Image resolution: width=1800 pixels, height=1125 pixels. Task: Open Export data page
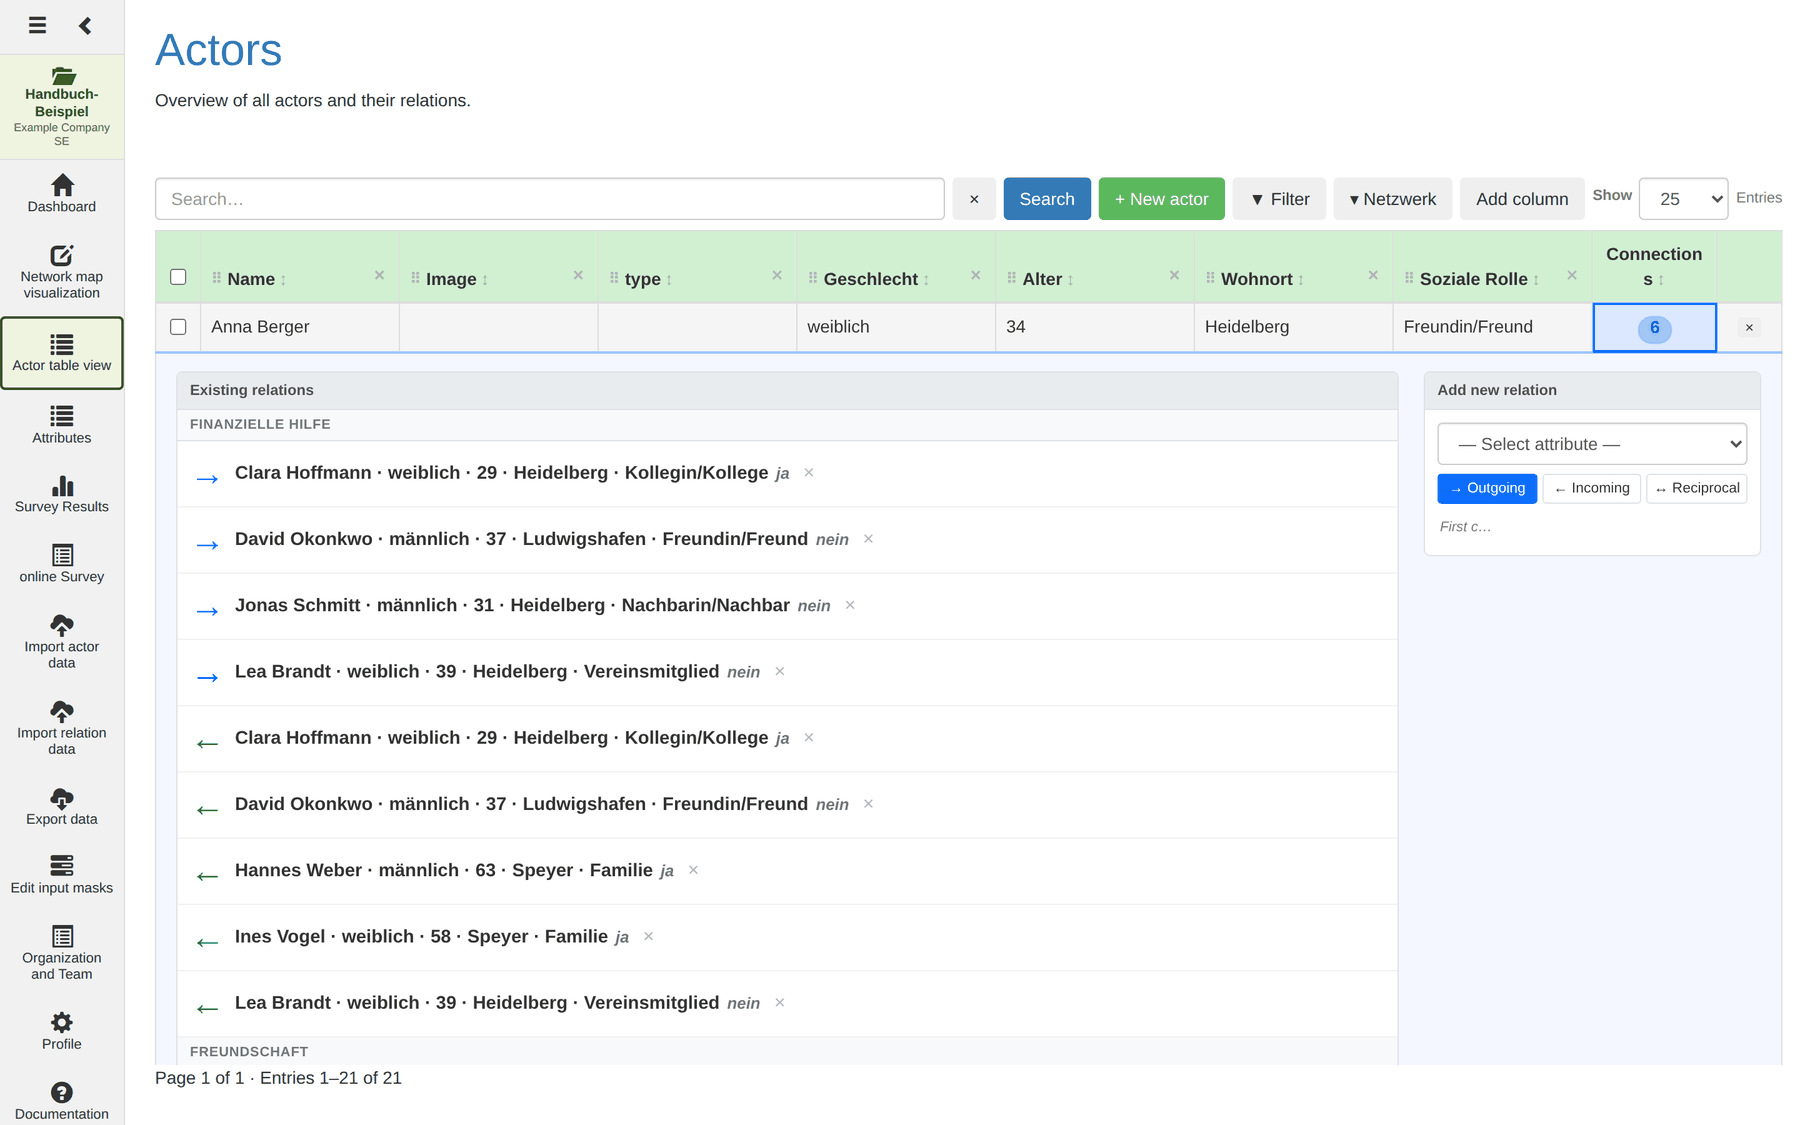point(62,806)
